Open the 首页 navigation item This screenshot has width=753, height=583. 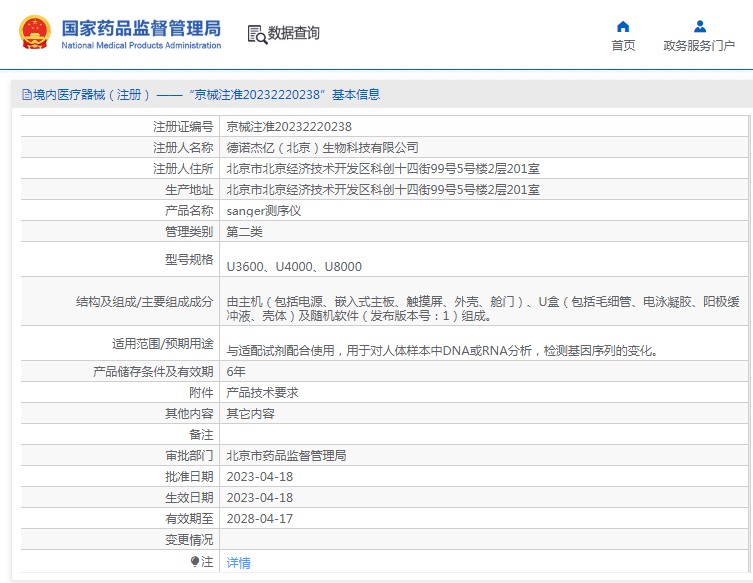(623, 45)
